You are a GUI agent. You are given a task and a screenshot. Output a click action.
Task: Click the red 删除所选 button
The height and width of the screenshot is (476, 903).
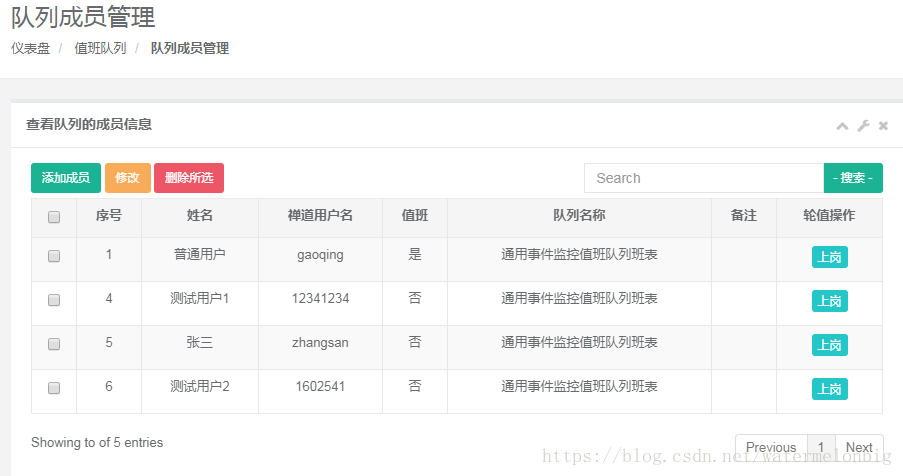coord(189,178)
